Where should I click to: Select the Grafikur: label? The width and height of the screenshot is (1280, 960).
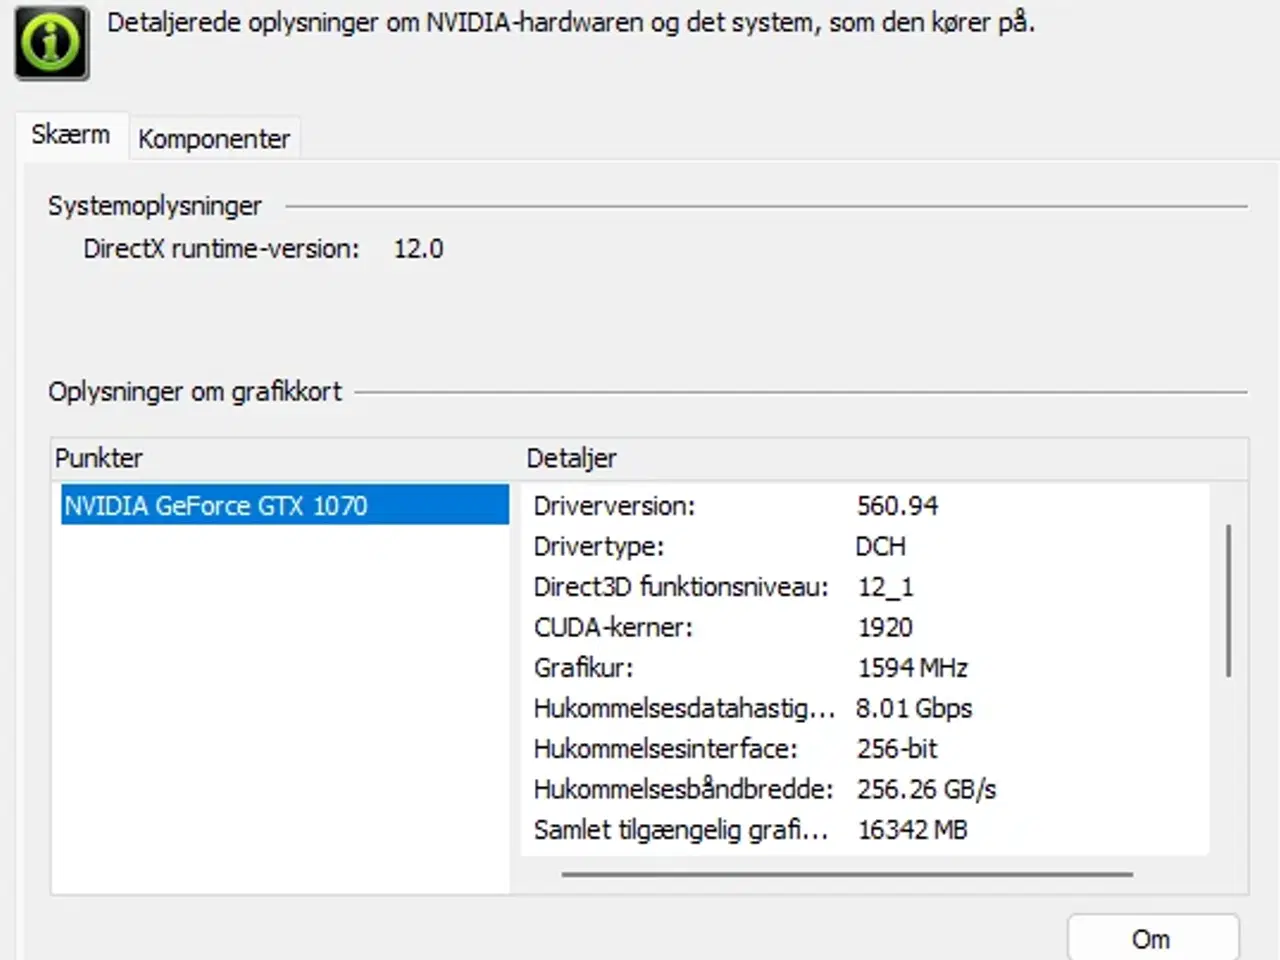[583, 667]
